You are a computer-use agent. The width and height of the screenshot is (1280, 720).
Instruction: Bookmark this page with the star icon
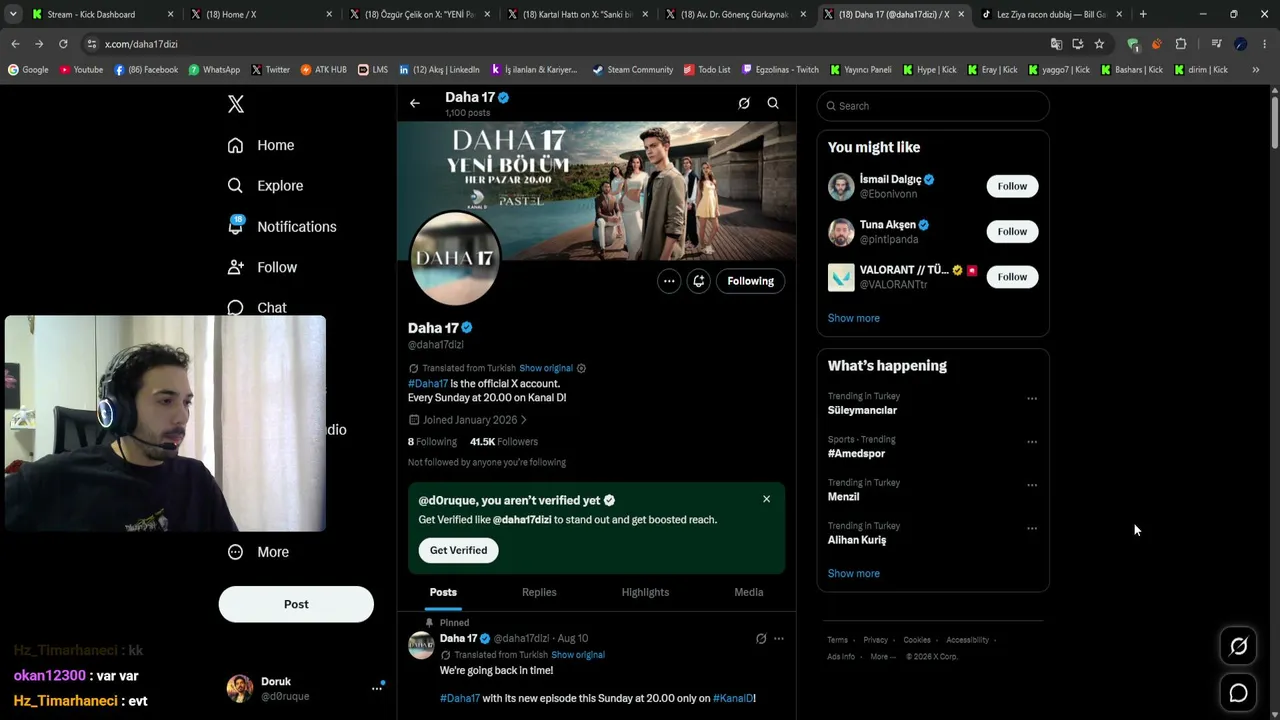[x=1099, y=44]
